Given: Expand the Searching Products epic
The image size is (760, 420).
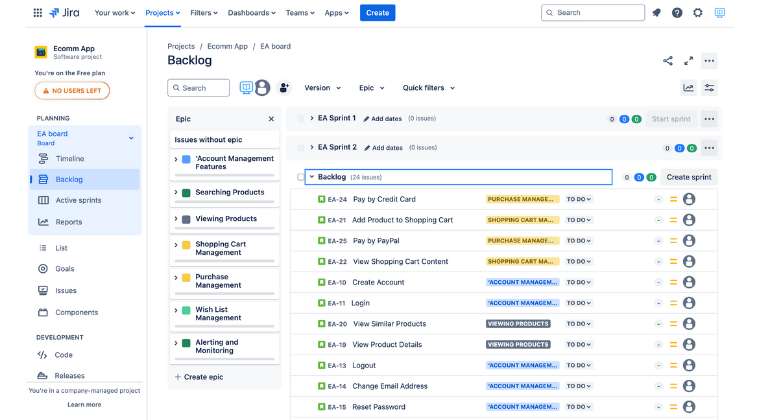Looking at the screenshot, I should 176,192.
